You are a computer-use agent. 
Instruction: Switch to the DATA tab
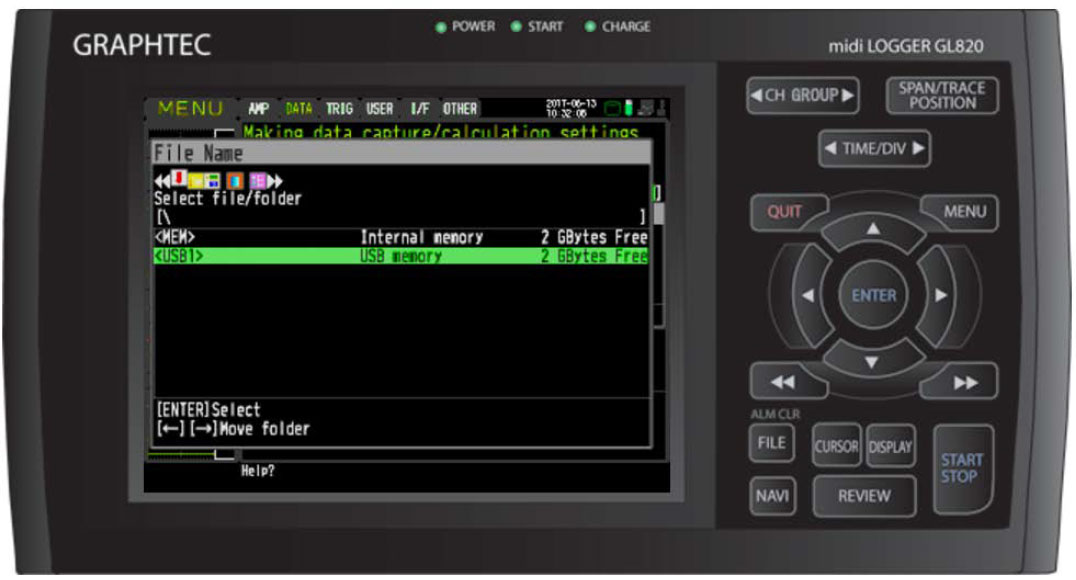click(299, 108)
